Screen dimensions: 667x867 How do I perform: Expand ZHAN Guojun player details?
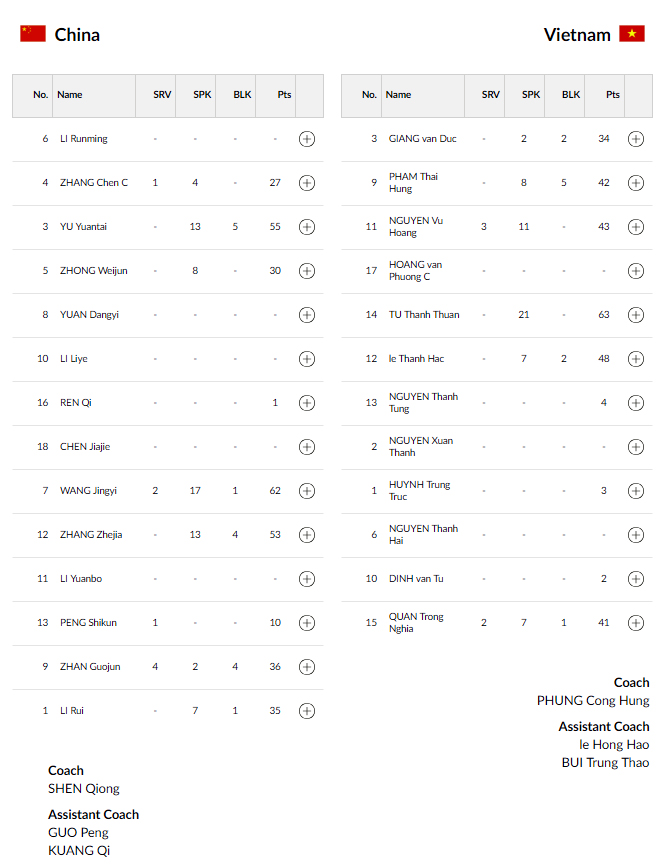coord(307,667)
